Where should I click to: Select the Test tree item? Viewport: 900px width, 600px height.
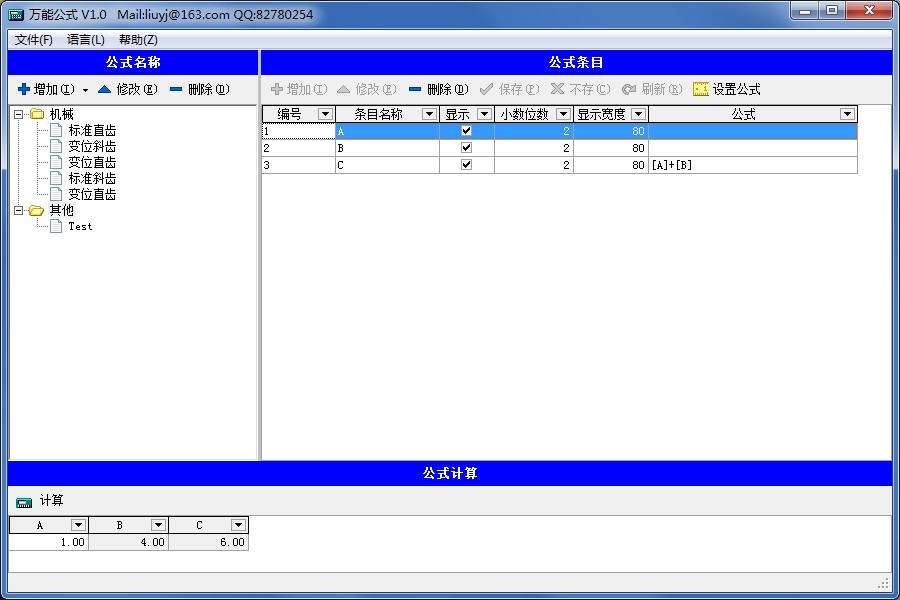click(x=80, y=226)
